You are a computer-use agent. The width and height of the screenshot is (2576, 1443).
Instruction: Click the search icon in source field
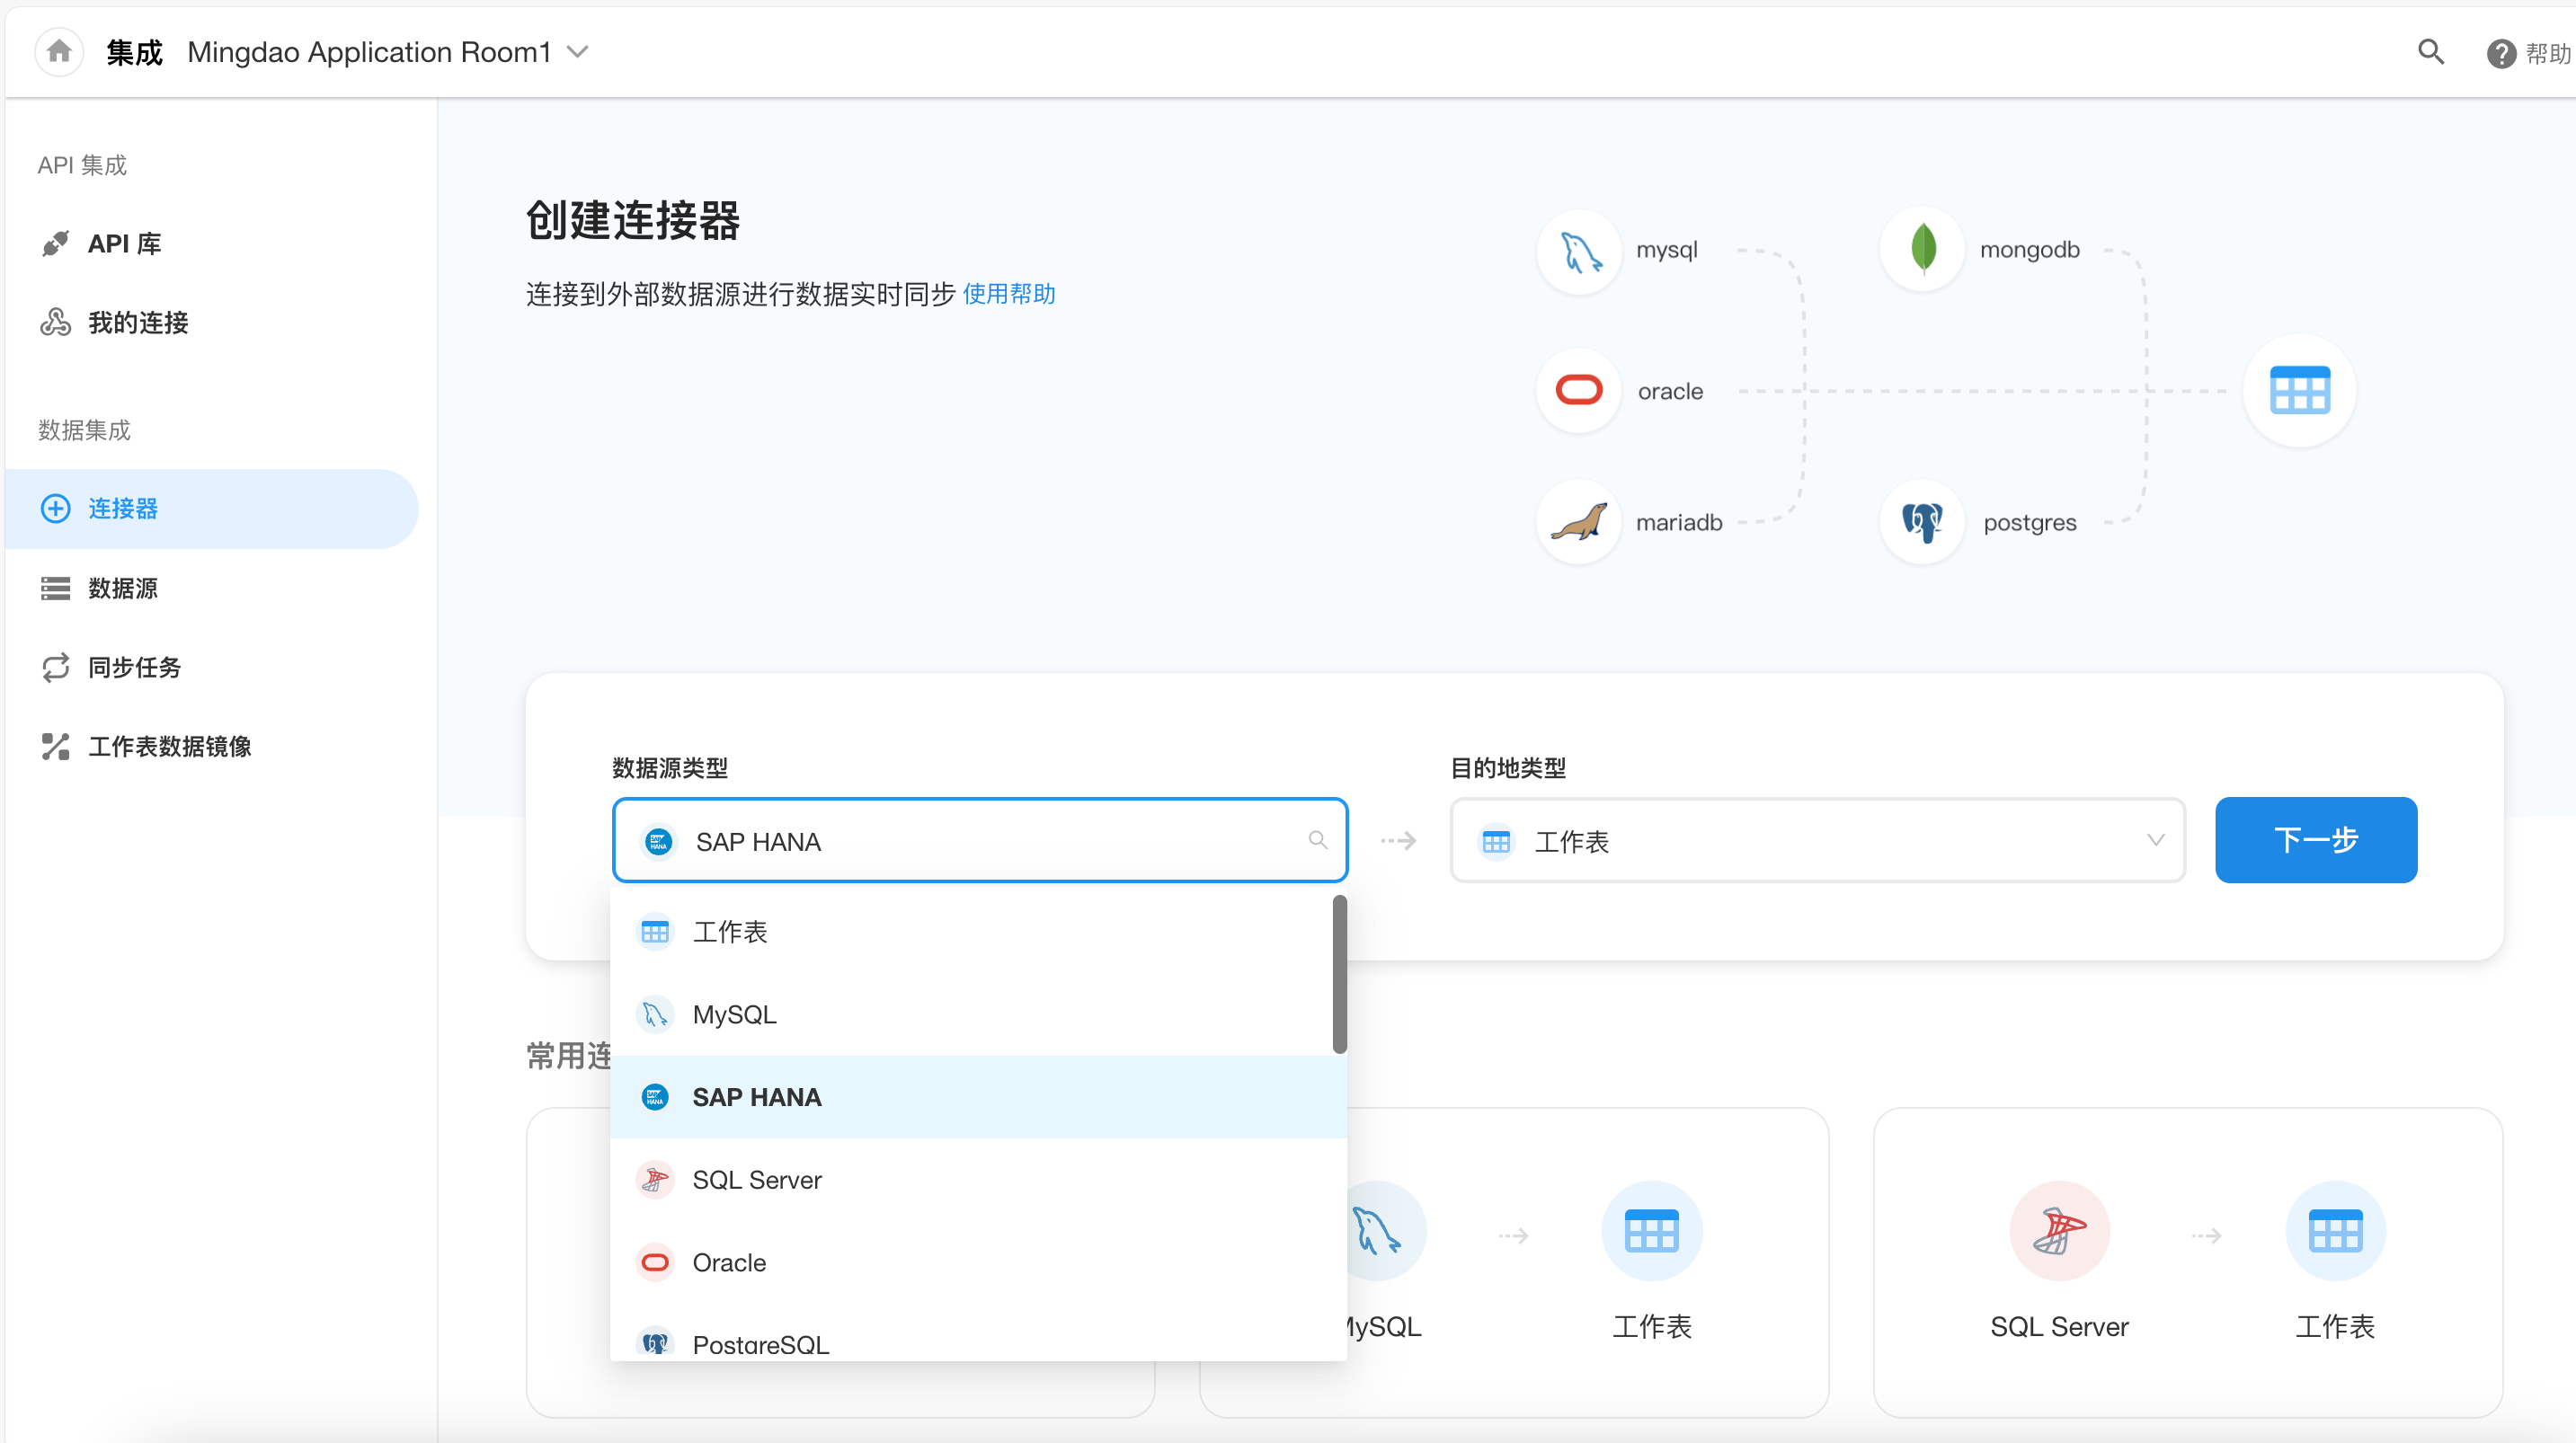coord(1318,841)
